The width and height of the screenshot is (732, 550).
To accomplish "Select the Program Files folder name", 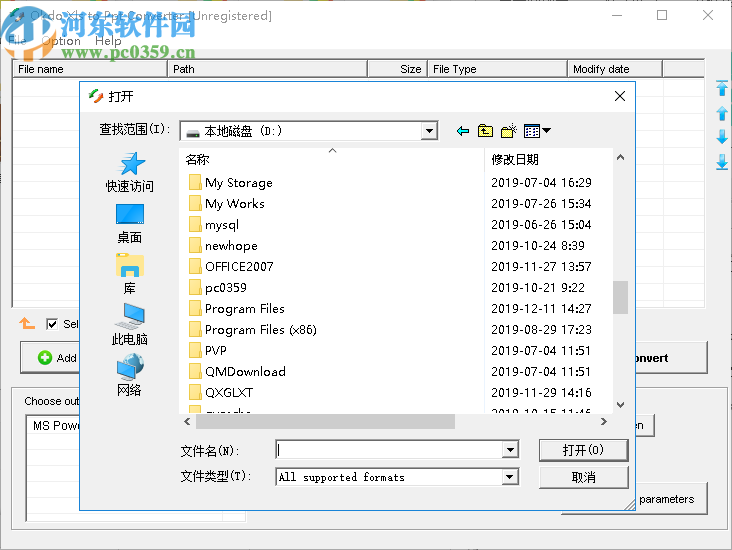I will tap(245, 309).
